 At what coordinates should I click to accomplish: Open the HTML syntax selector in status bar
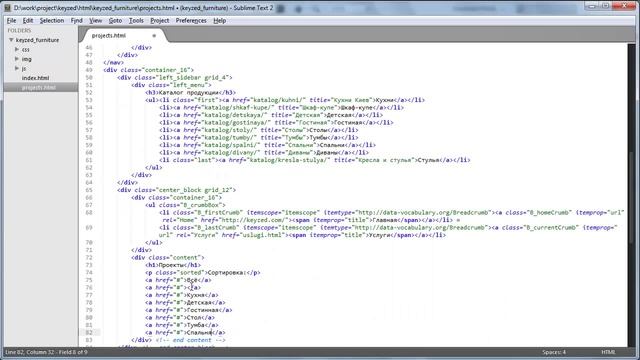pyautogui.click(x=608, y=352)
